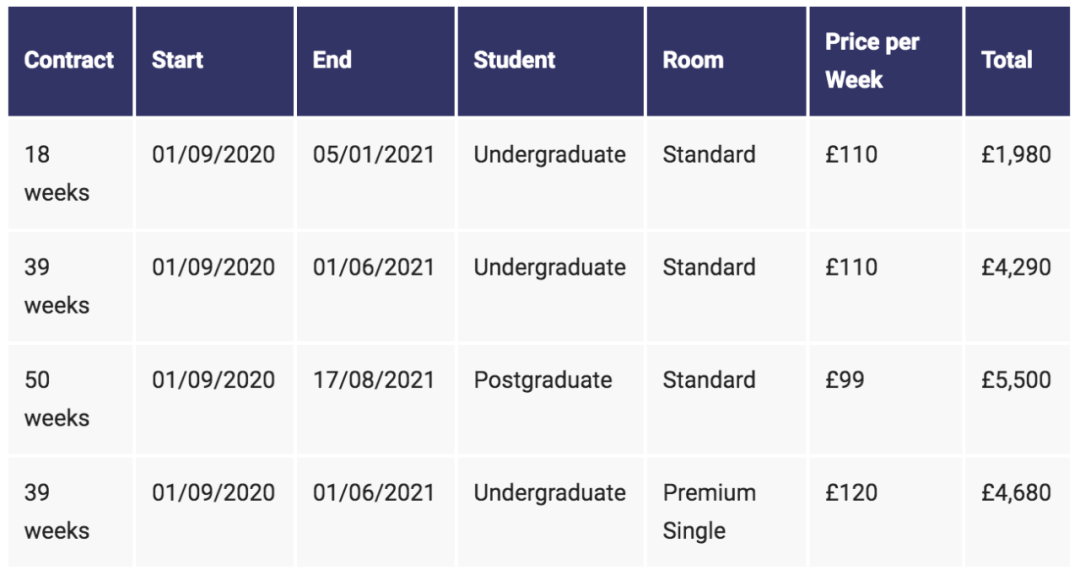This screenshot has height=575, width=1080.
Task: Click the £4,290 total amount
Action: click(x=1016, y=268)
